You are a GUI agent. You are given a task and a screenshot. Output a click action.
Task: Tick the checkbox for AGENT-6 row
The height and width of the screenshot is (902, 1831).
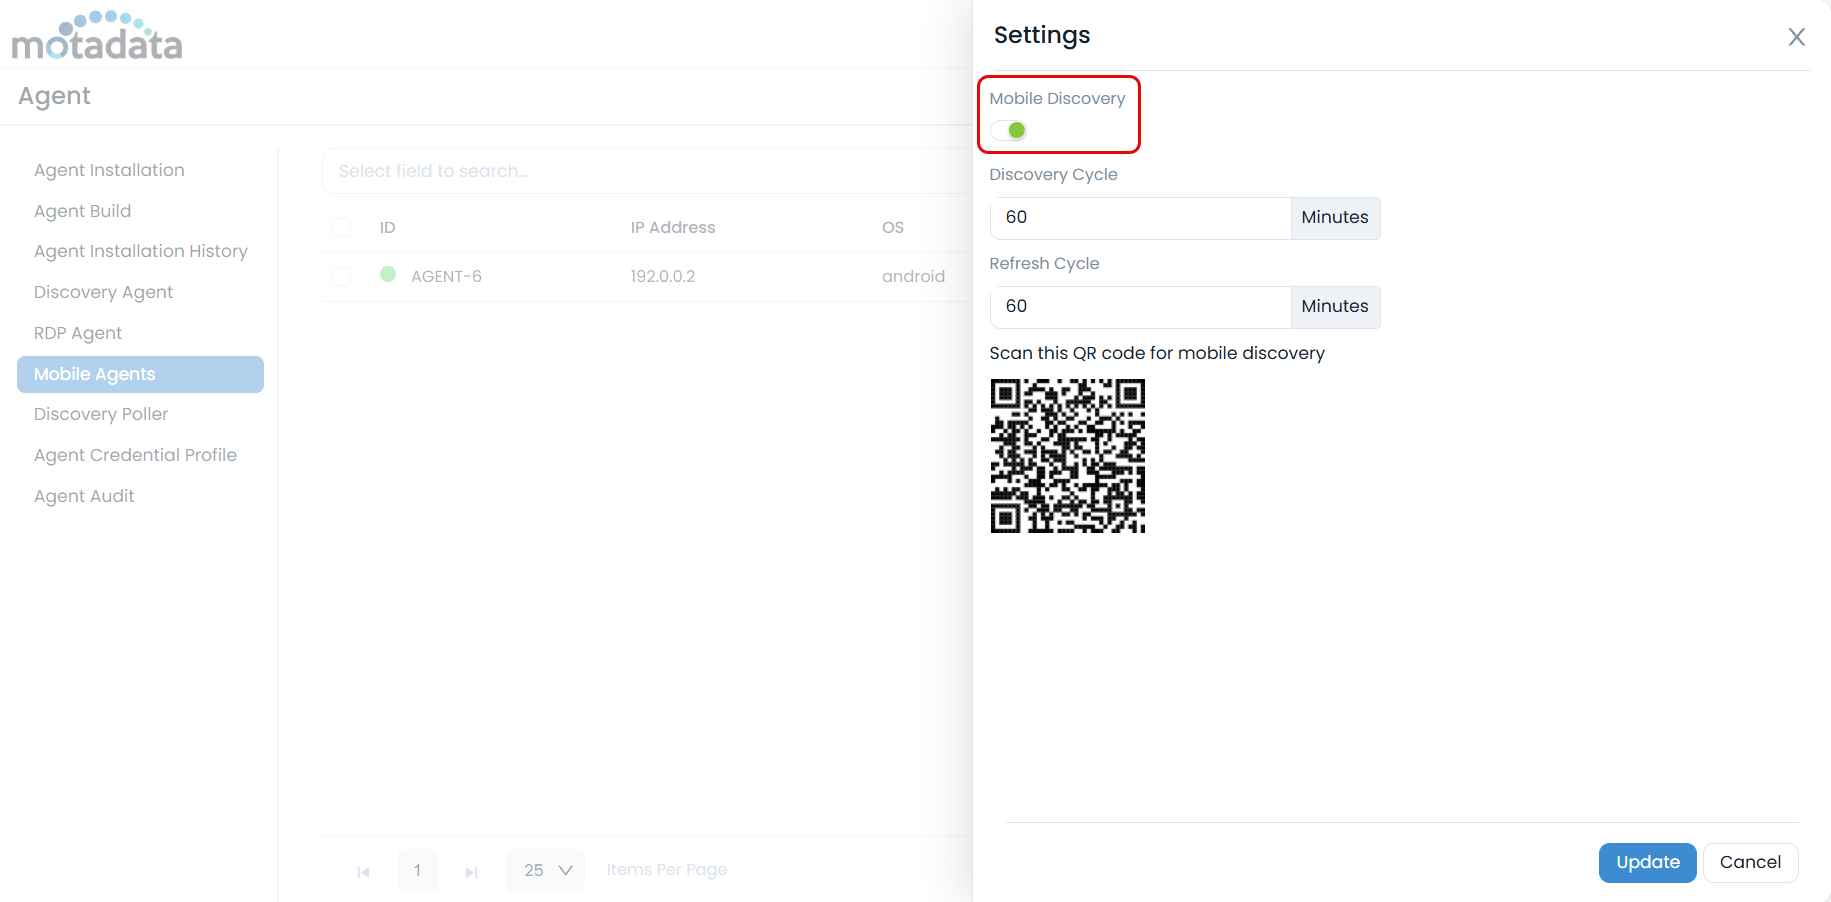coord(342,276)
